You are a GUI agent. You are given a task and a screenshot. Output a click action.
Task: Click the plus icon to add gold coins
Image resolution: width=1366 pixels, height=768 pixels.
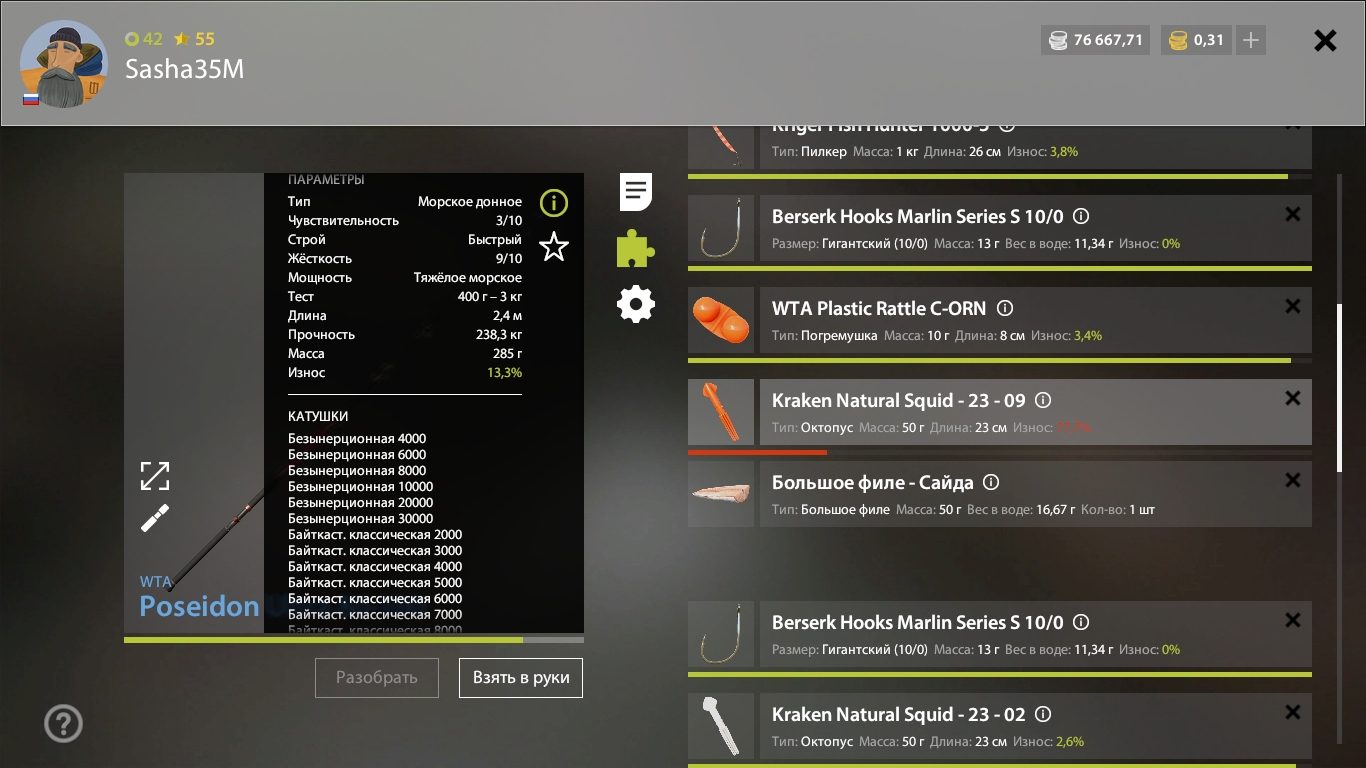click(1250, 40)
